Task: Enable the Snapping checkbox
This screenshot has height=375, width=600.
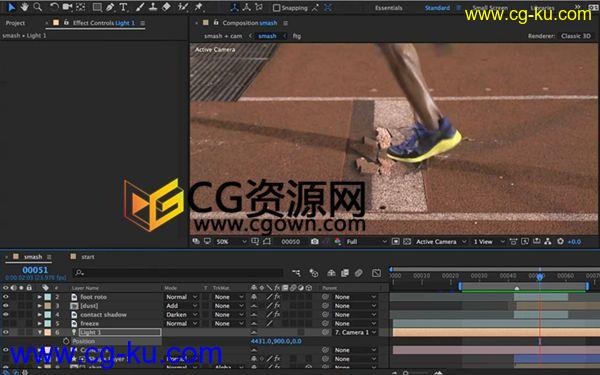Action: point(276,8)
